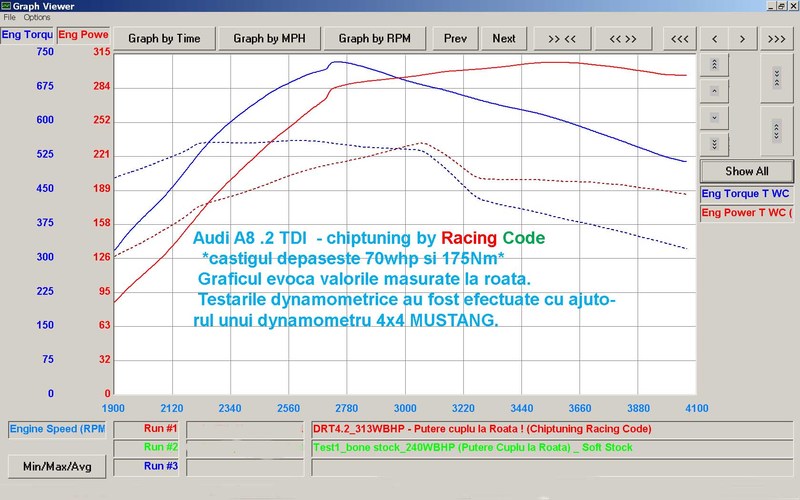Click the '4100' RPM axis label
This screenshot has width=800, height=500.
pos(697,408)
